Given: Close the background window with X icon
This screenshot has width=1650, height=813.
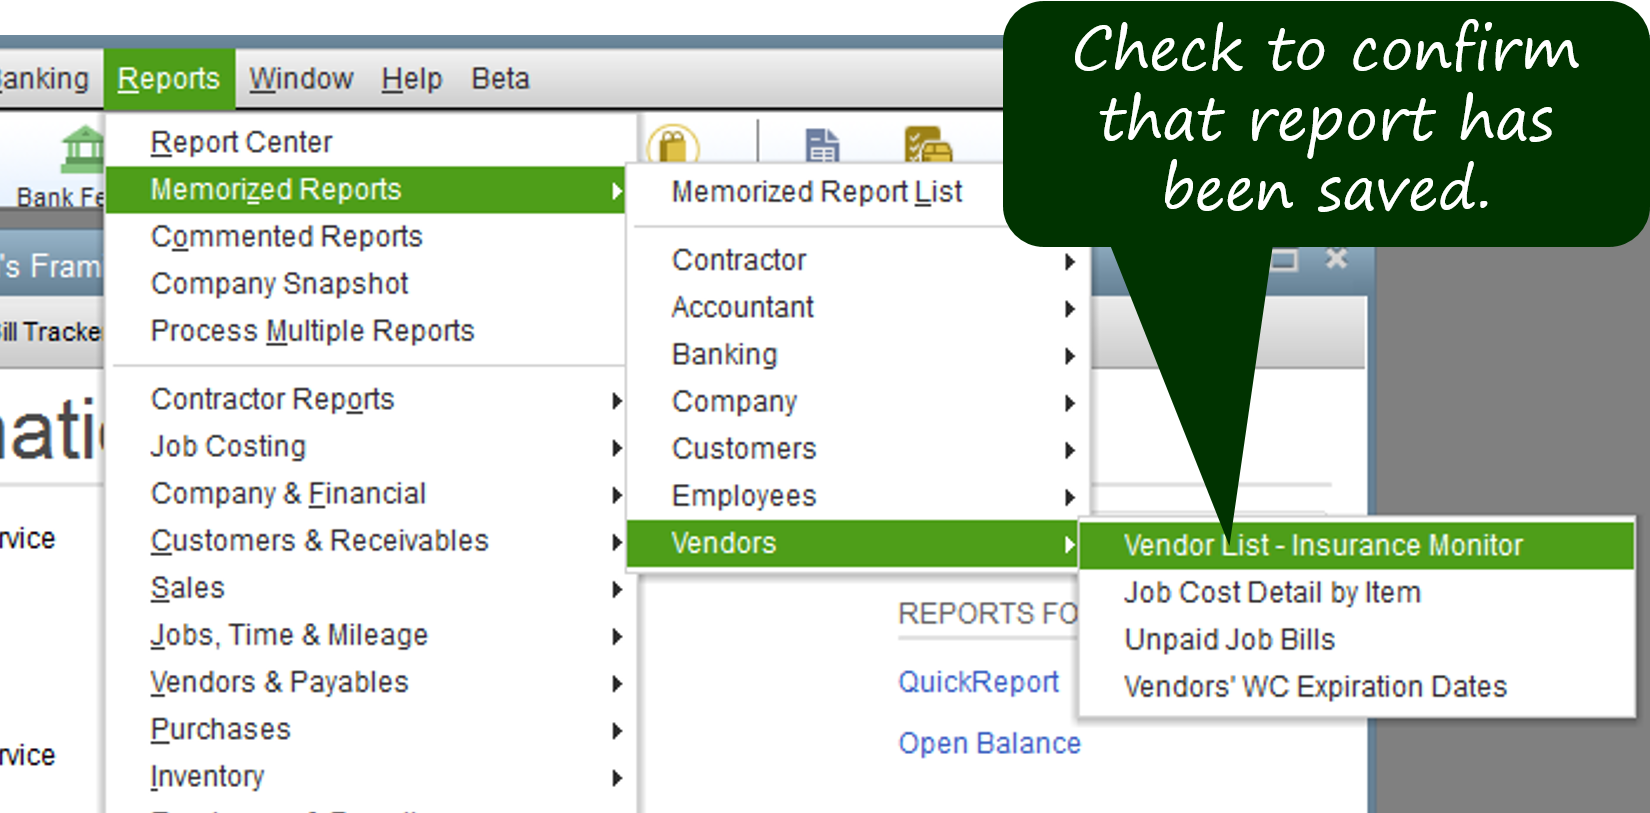Looking at the screenshot, I should [x=1336, y=260].
